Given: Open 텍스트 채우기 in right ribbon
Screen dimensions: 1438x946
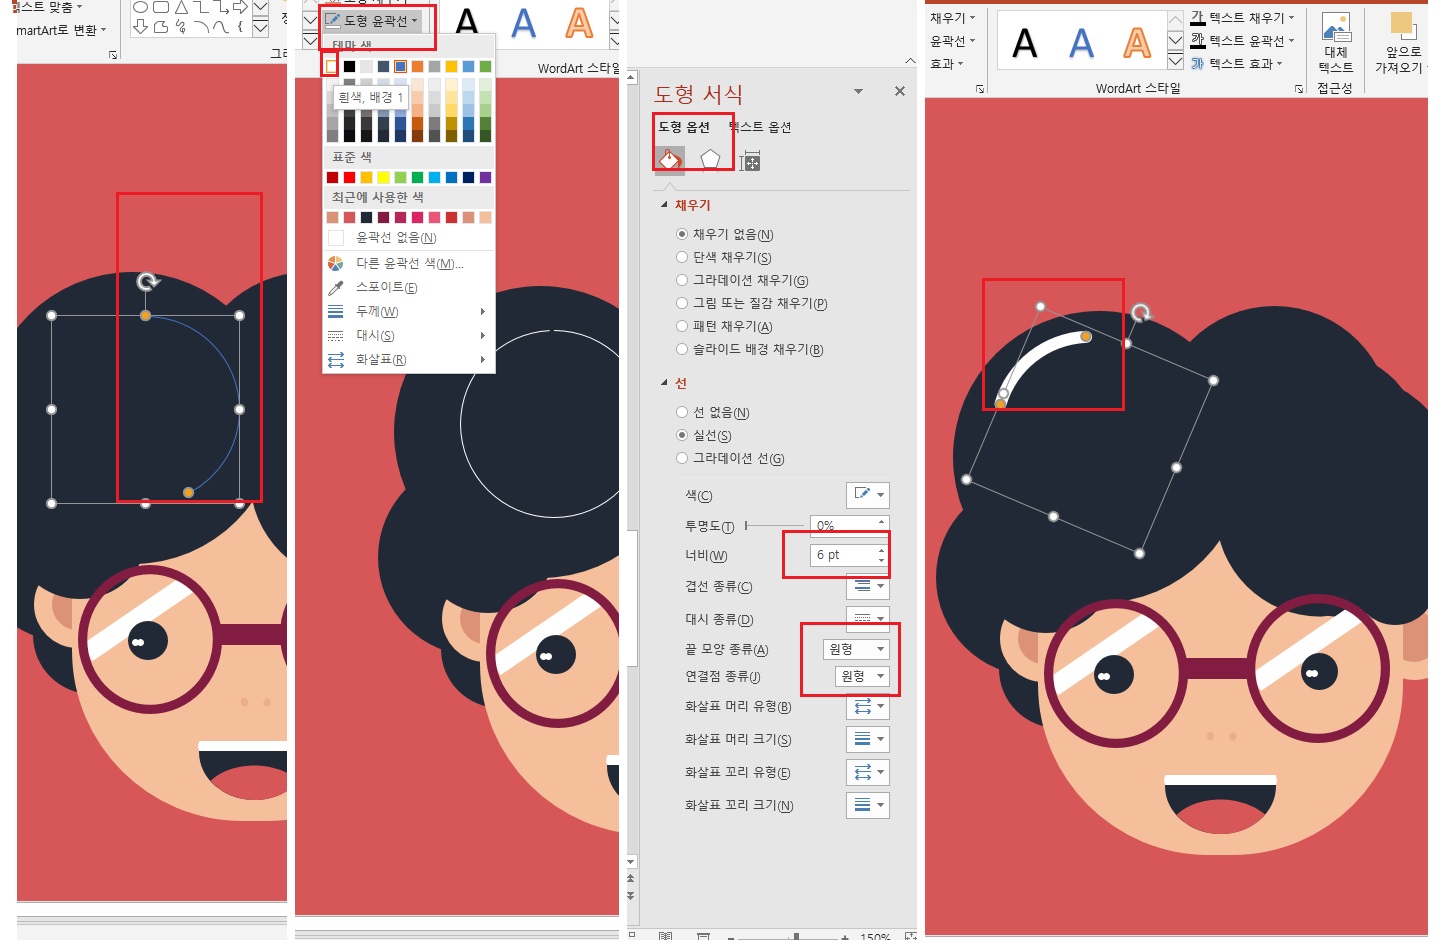Looking at the screenshot, I should click(x=1242, y=18).
